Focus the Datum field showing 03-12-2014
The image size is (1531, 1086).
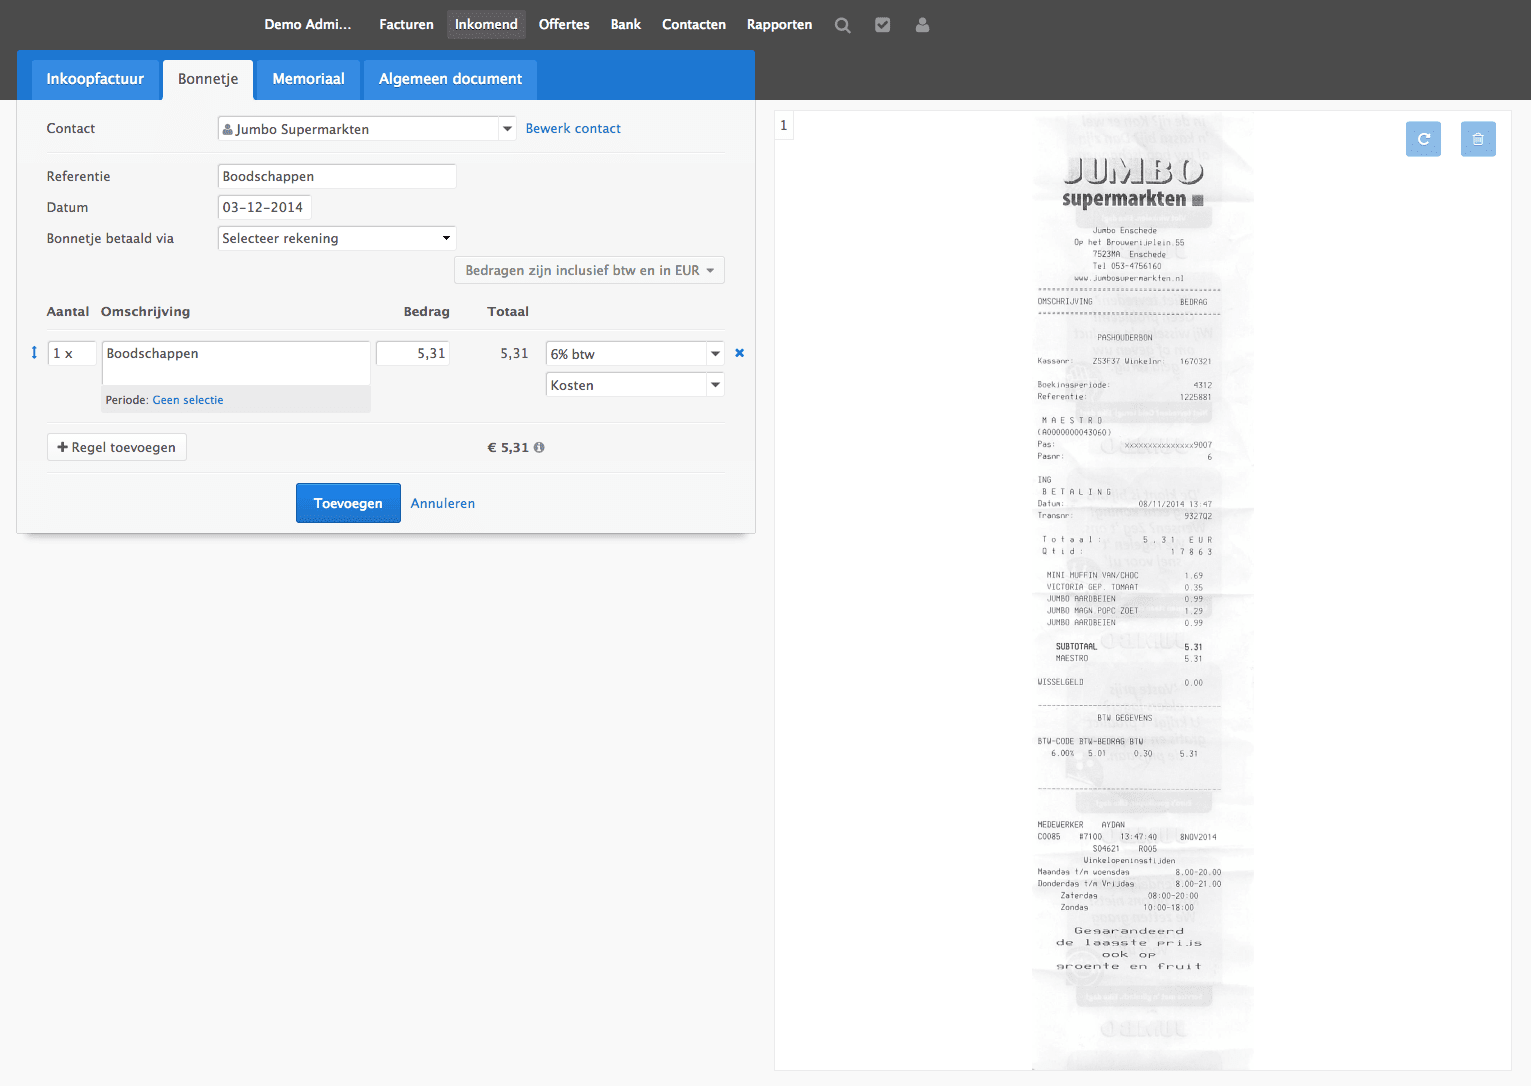click(x=265, y=207)
